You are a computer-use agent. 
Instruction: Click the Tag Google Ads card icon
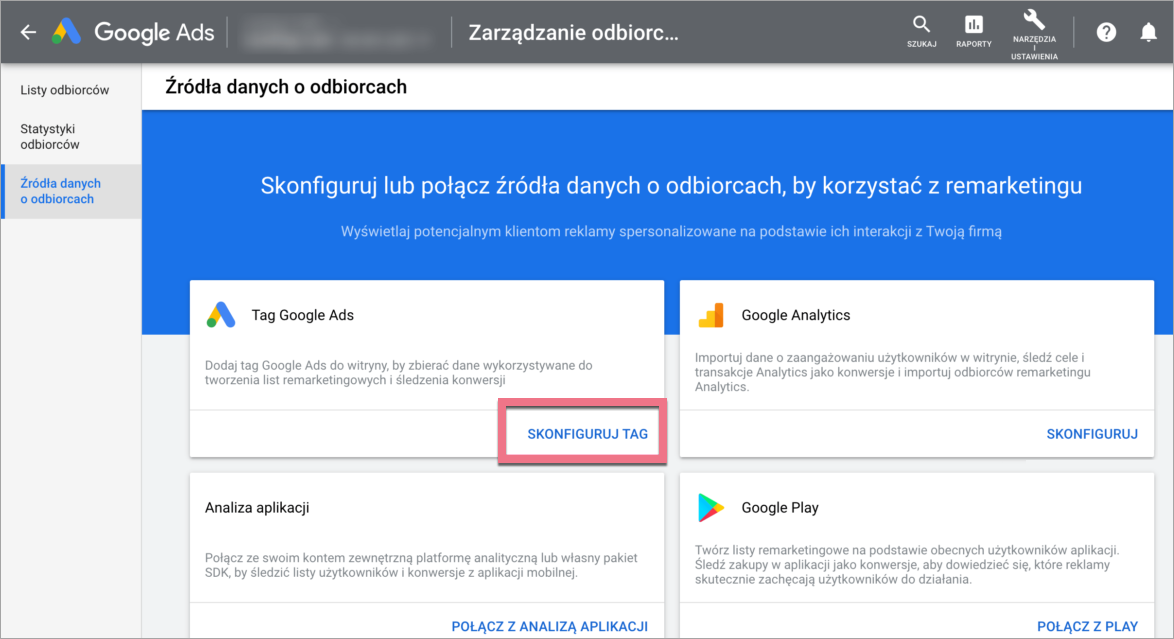pos(221,315)
